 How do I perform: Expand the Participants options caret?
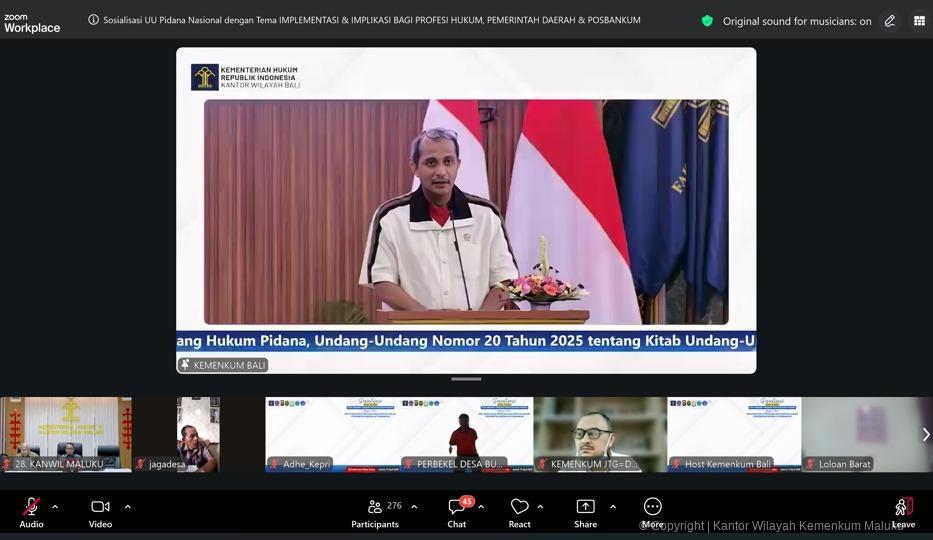pyautogui.click(x=414, y=507)
